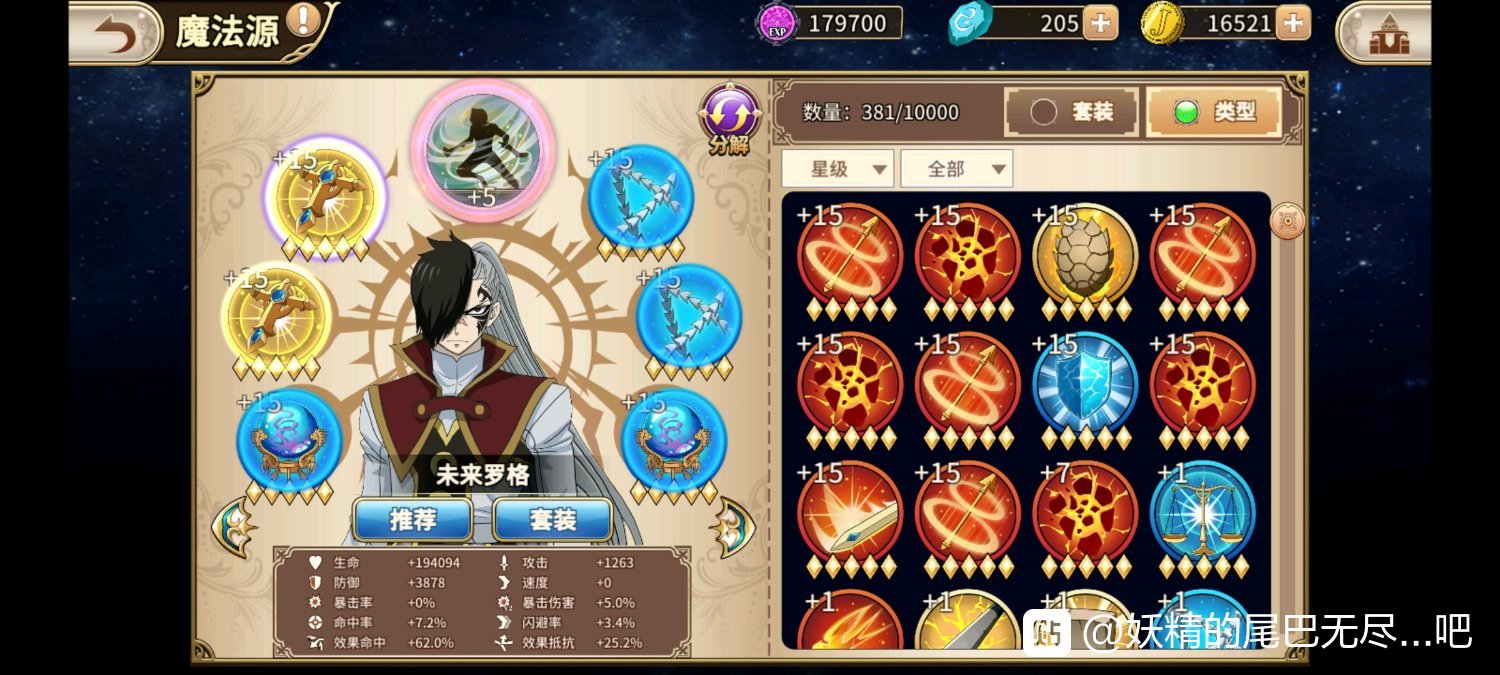Open the home building icon
The width and height of the screenshot is (1500, 675).
tap(1387, 33)
